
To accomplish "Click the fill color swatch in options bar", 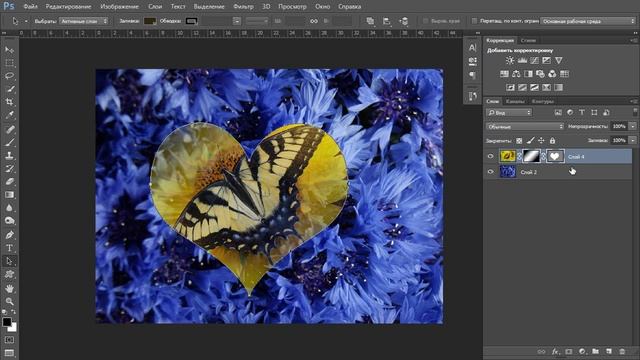I will click(x=150, y=21).
